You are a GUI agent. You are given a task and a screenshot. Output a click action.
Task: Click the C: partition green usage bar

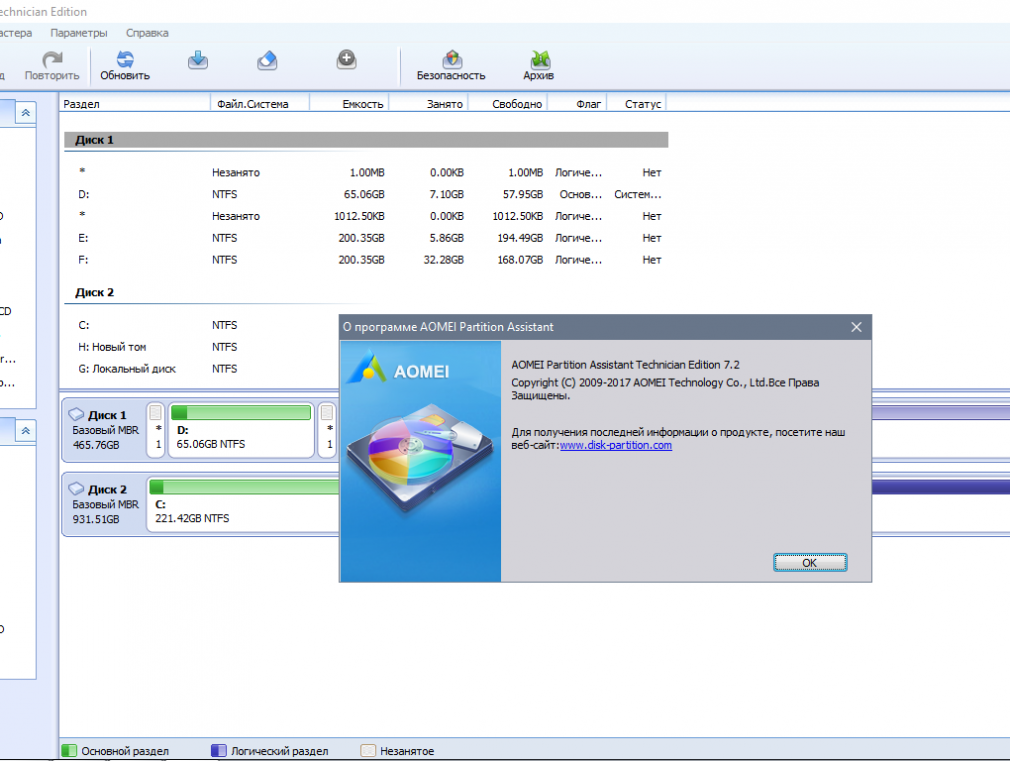tap(244, 486)
